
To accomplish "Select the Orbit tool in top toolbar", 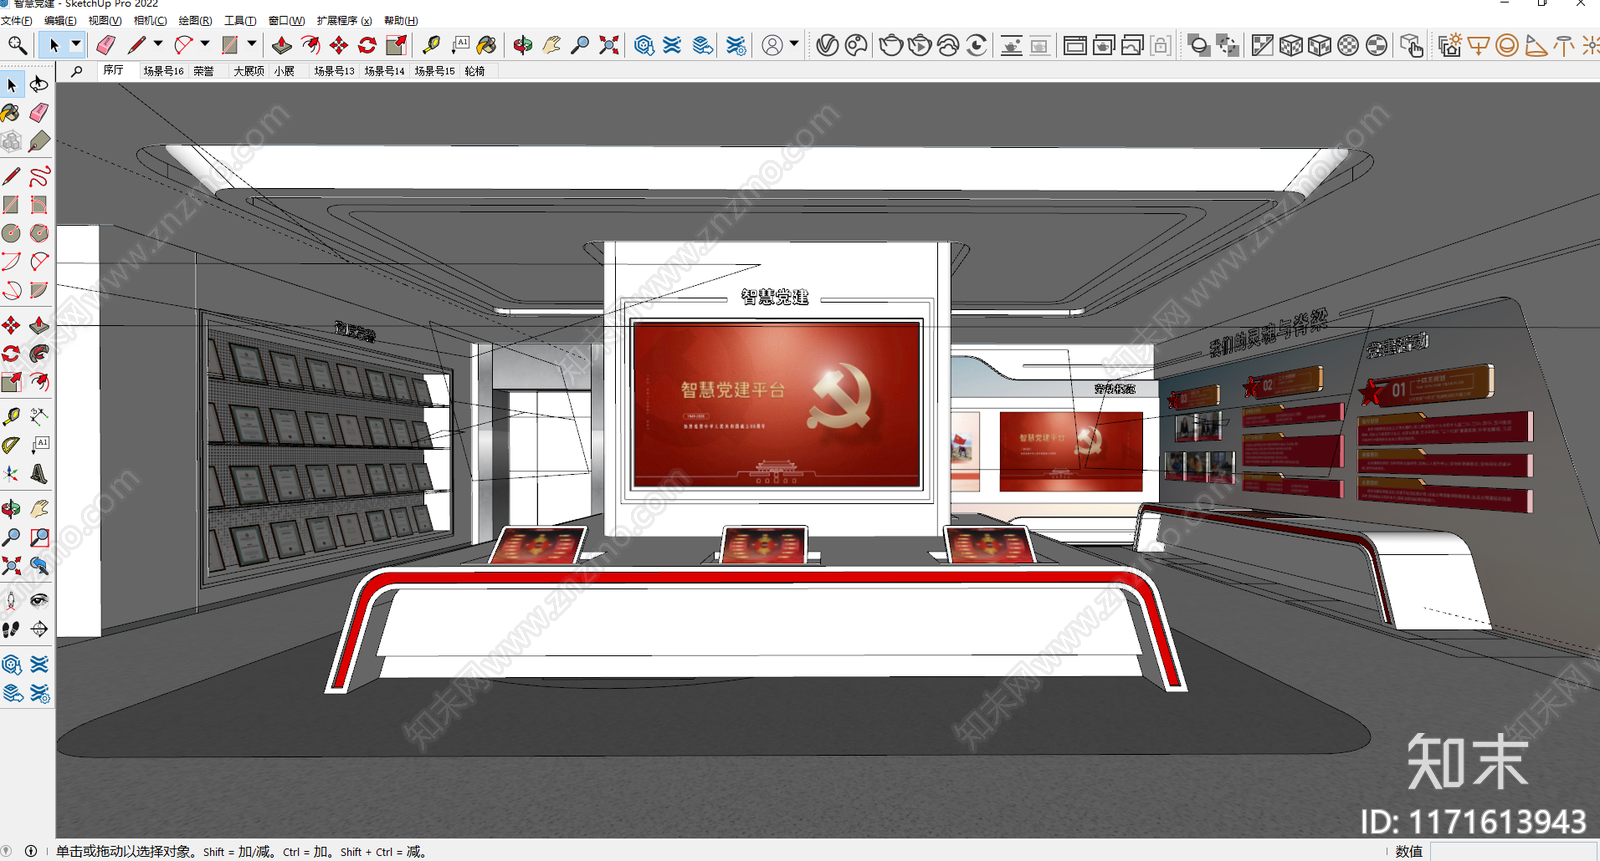I will point(523,45).
